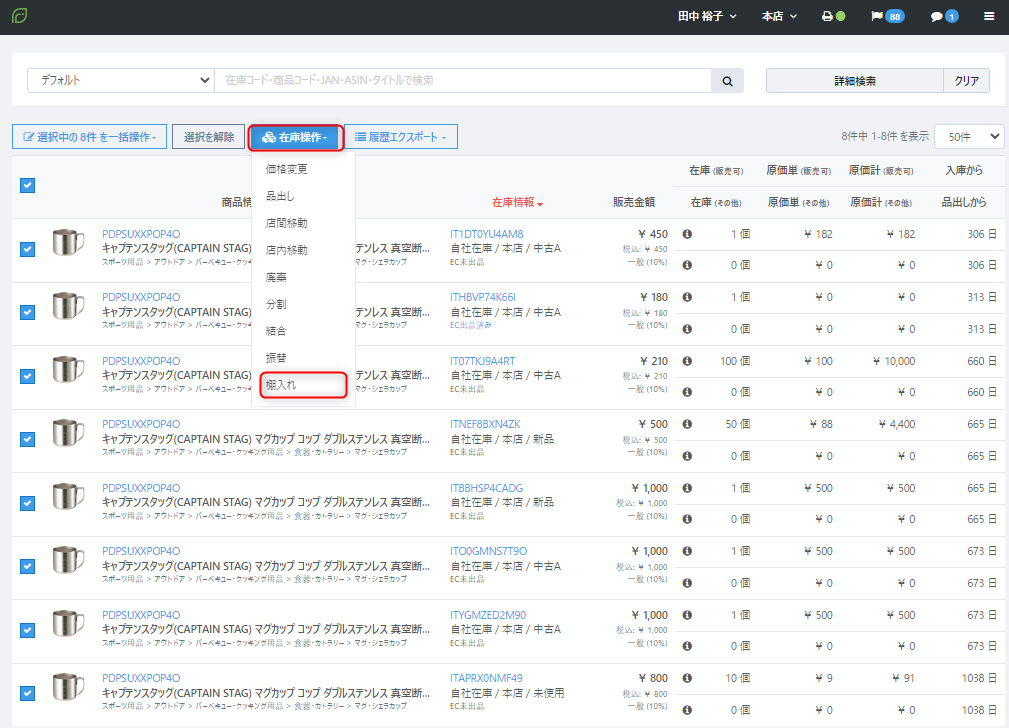Open the hamburger menu icon
The height and width of the screenshot is (728, 1009).
[x=989, y=17]
